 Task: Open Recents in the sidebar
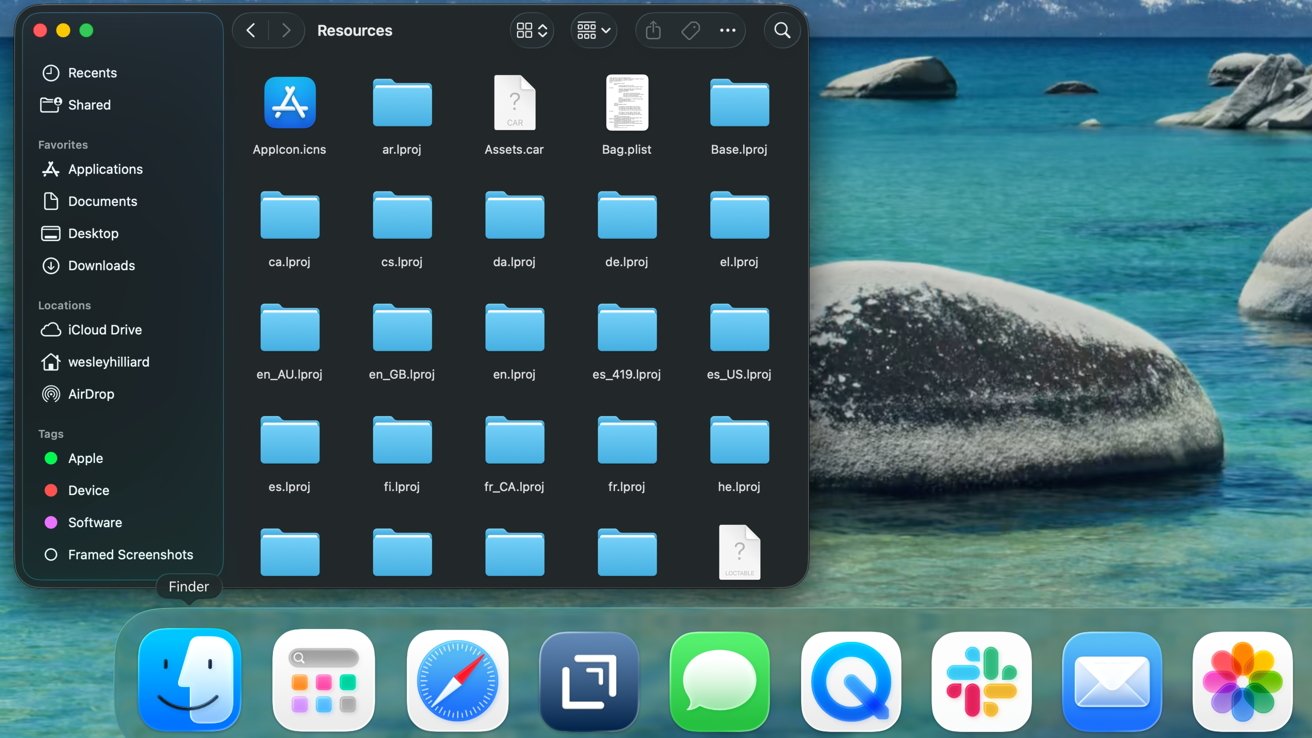[x=92, y=73]
